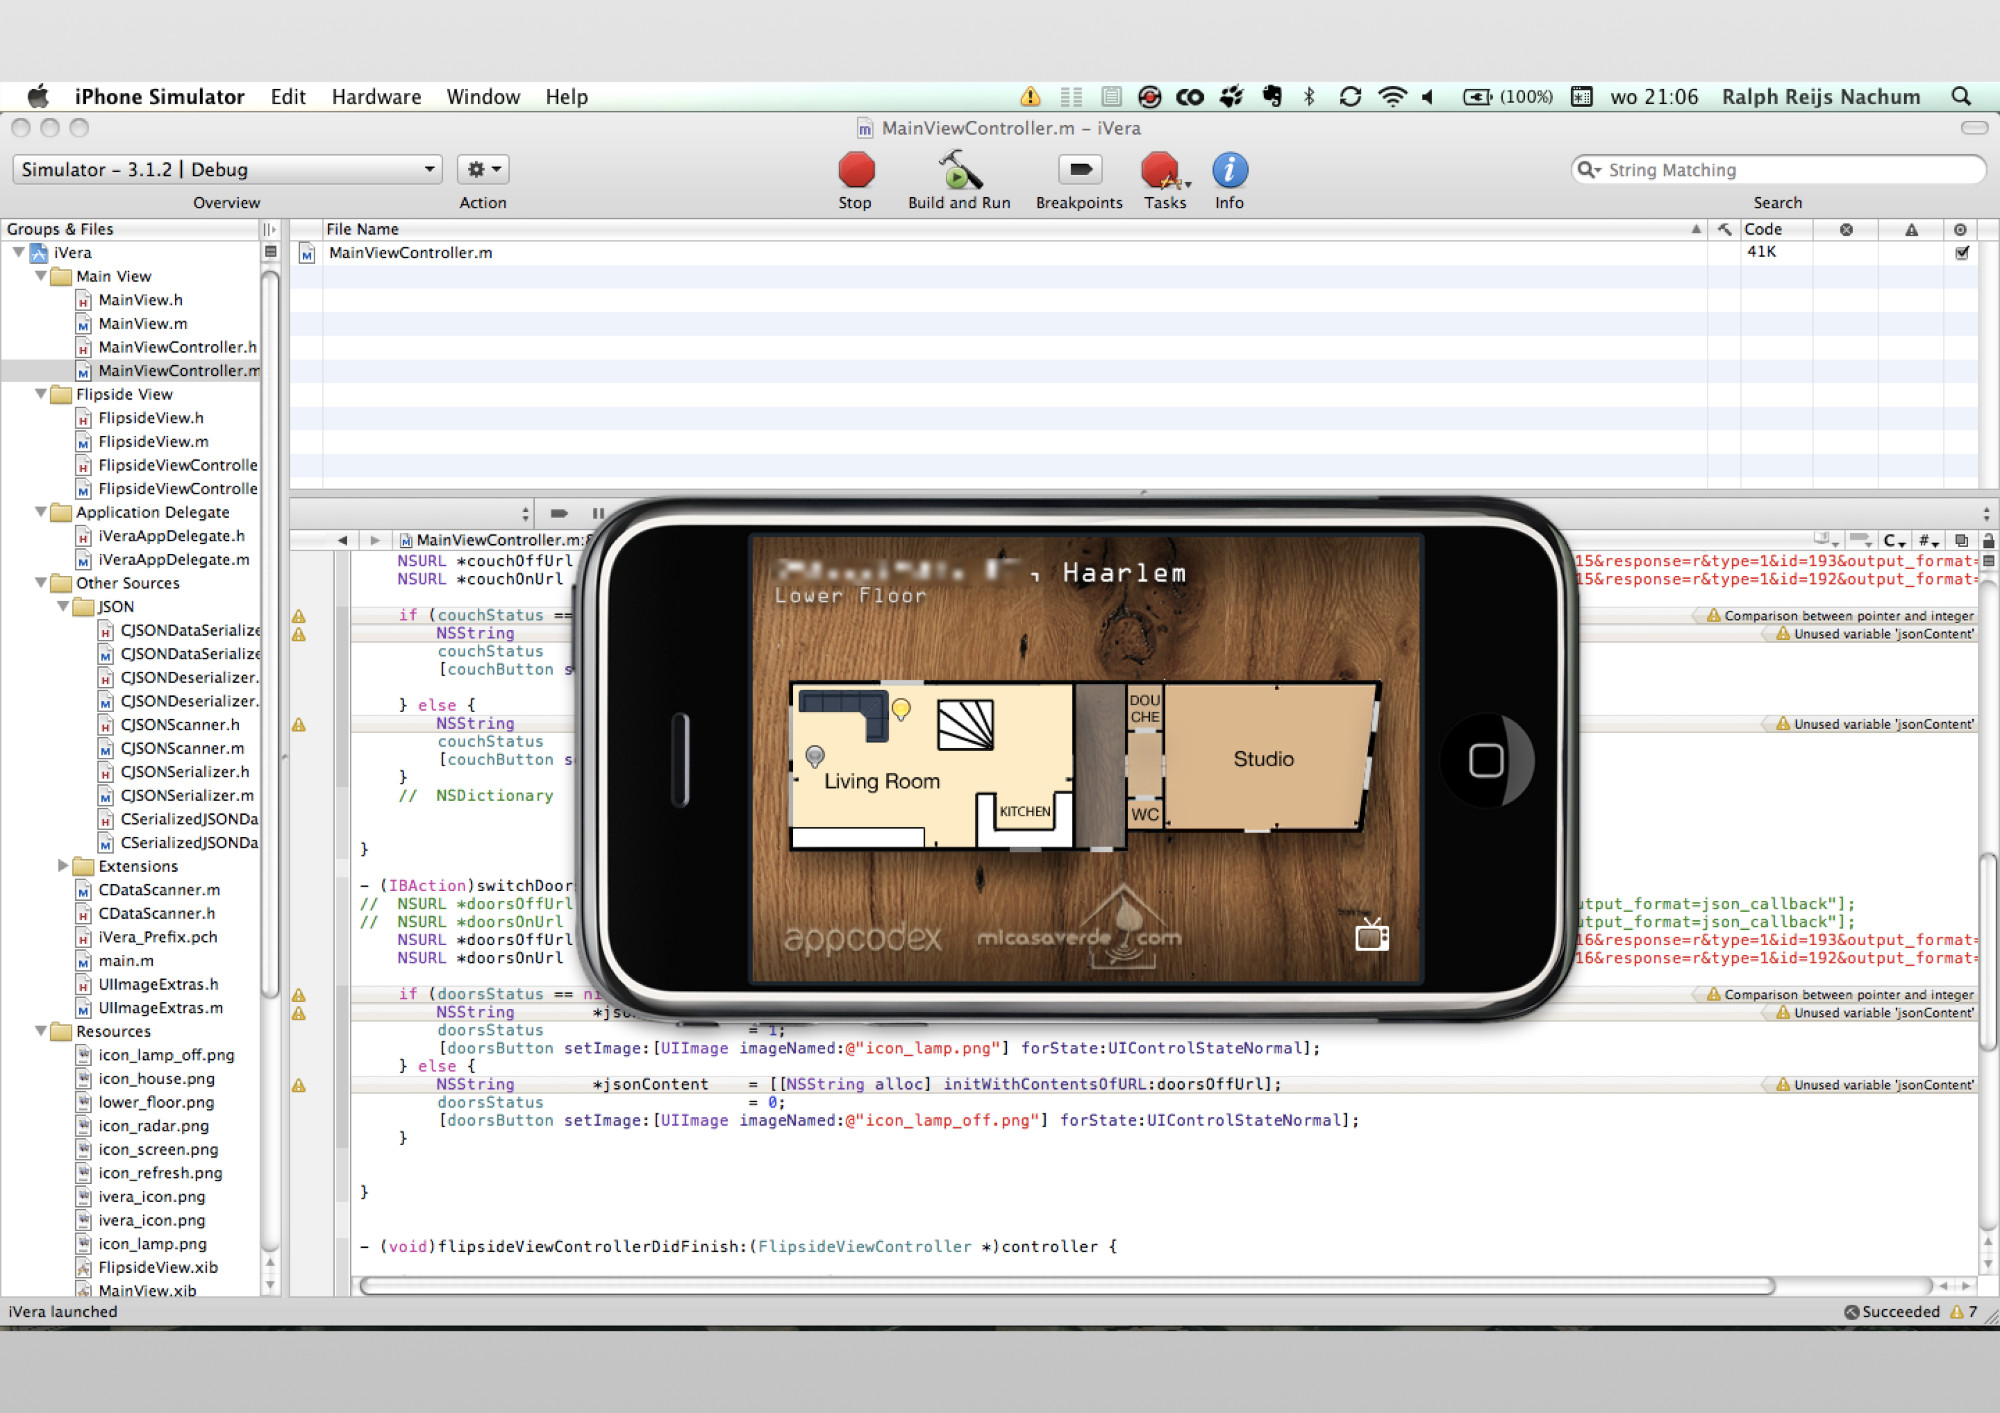Select lower_floor.png resource file

click(x=156, y=1102)
